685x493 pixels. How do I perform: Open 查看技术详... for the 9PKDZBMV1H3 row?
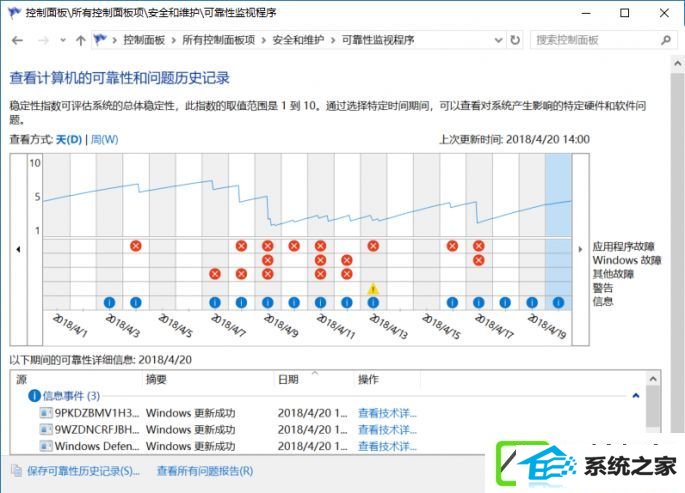coord(387,413)
